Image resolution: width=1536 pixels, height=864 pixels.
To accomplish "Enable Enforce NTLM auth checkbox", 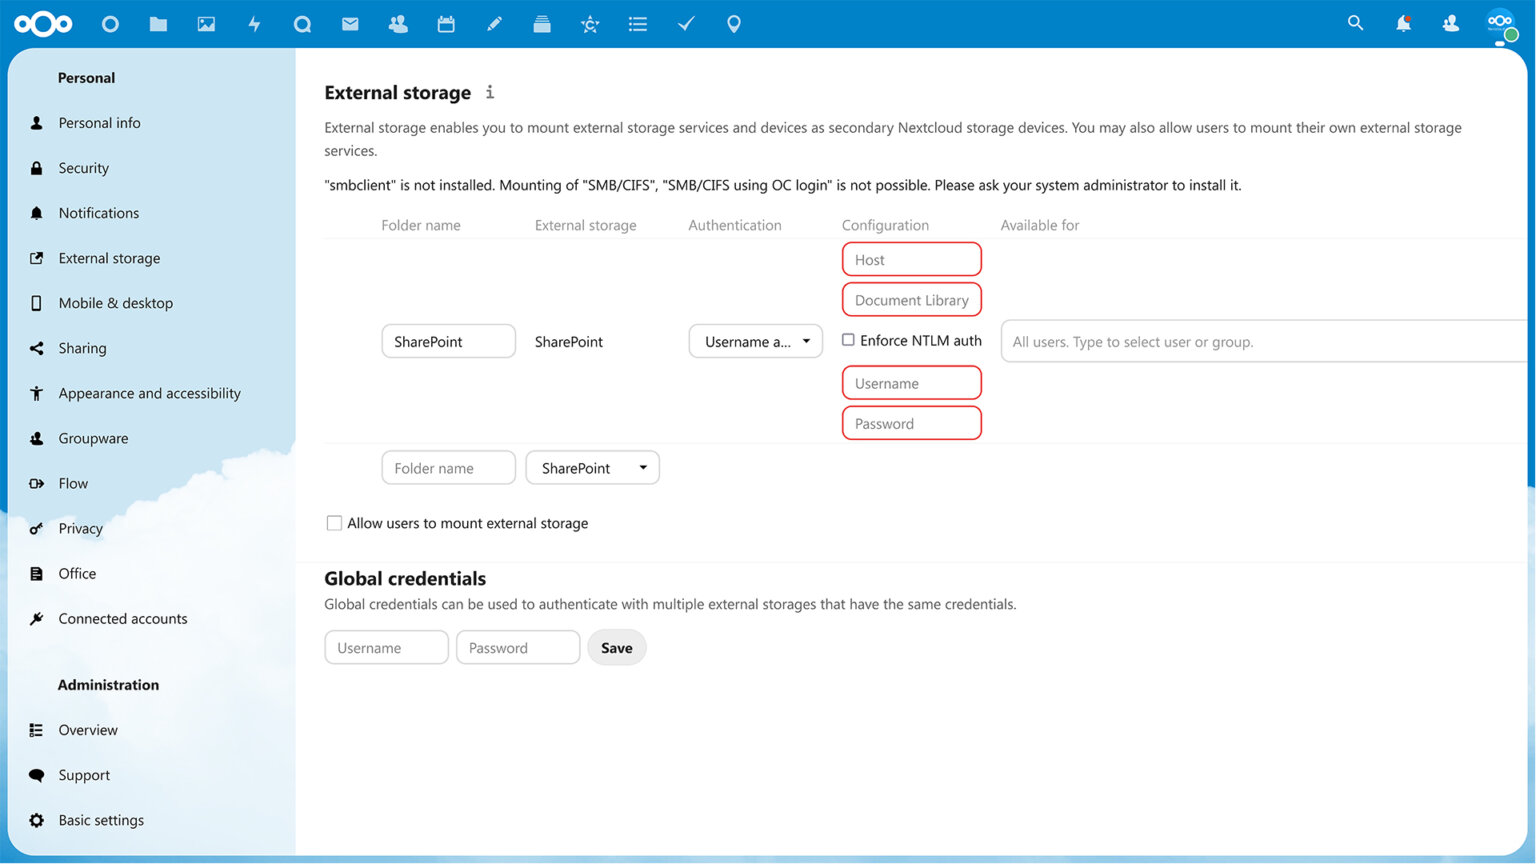I will [847, 340].
